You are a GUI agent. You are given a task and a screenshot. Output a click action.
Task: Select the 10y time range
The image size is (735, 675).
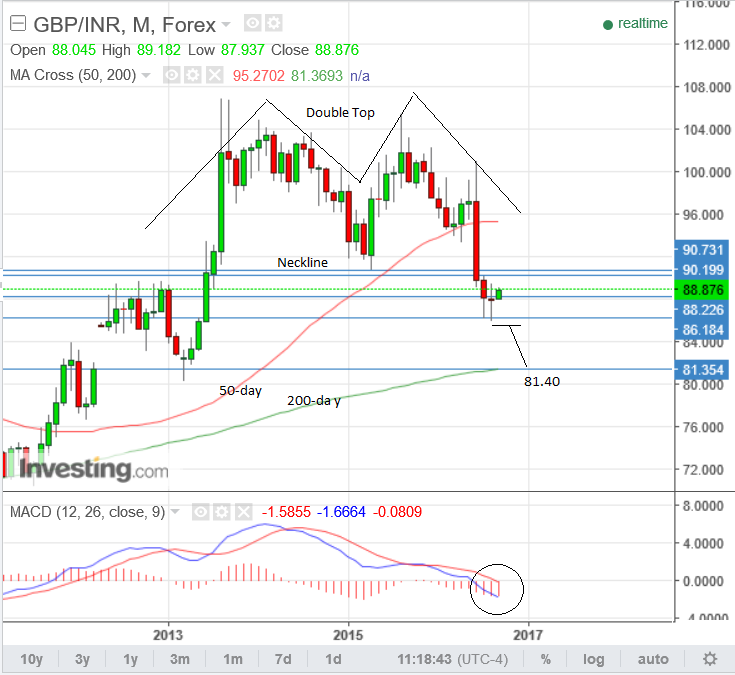coord(32,659)
